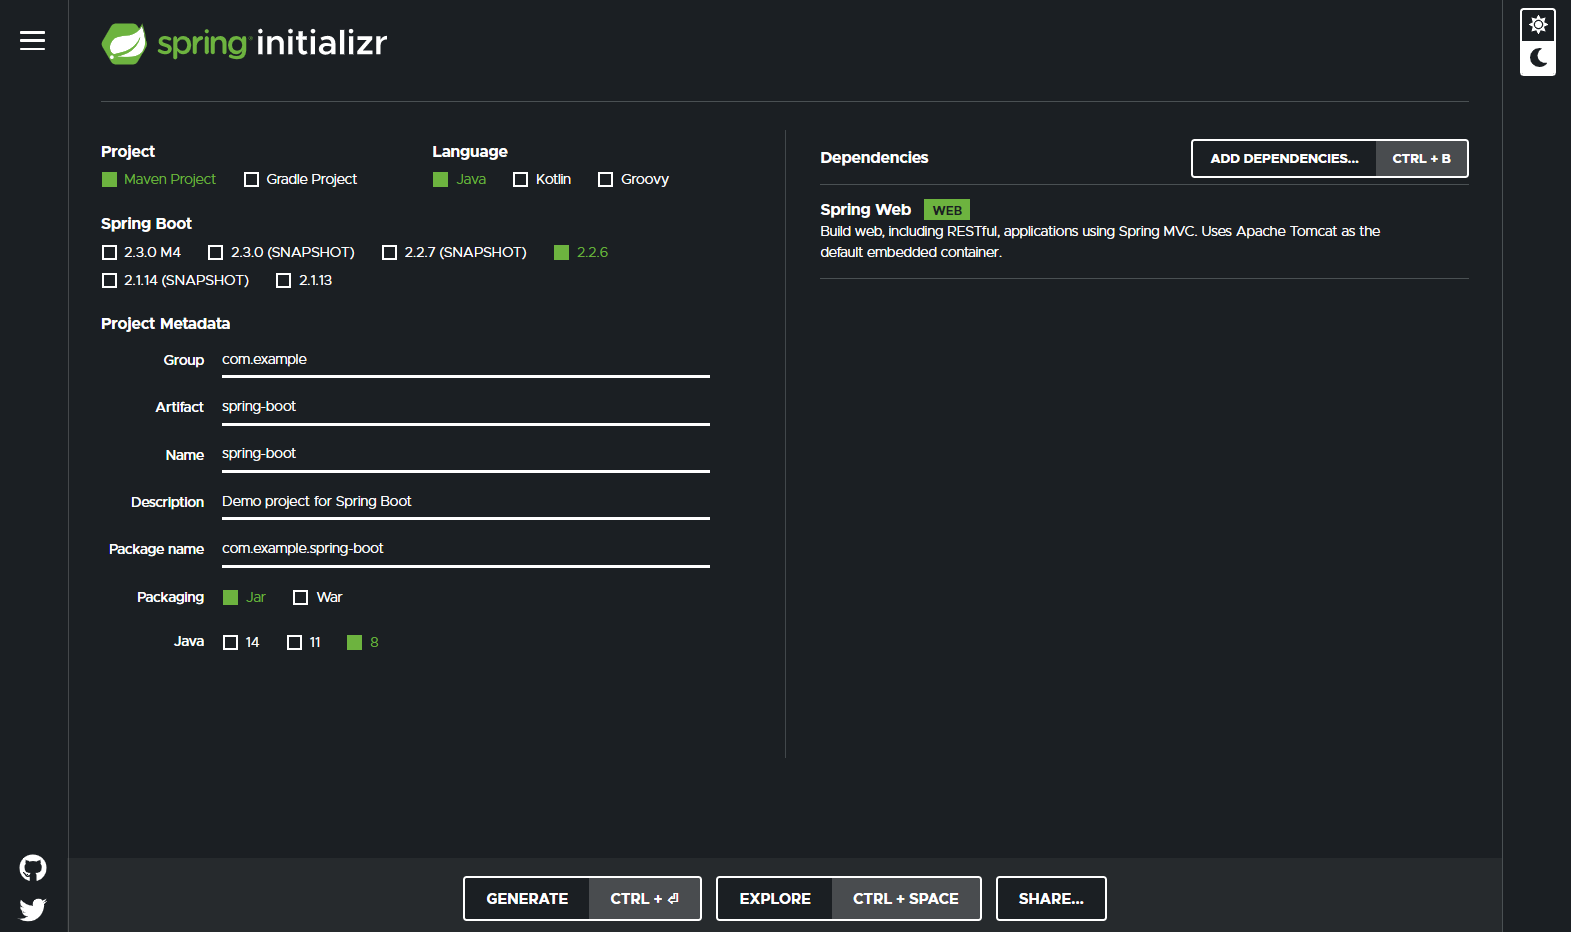Click the WEB tag badge
Viewport: 1571px width, 932px height.
point(947,210)
